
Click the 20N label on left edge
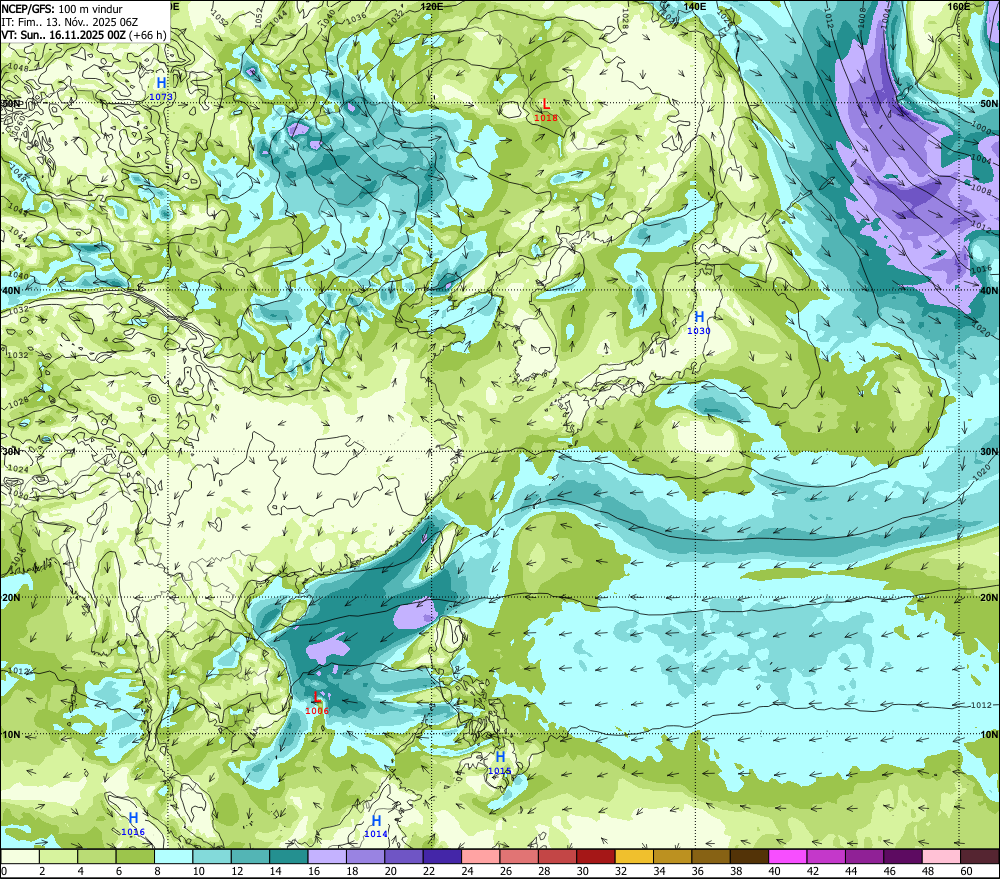click(11, 598)
